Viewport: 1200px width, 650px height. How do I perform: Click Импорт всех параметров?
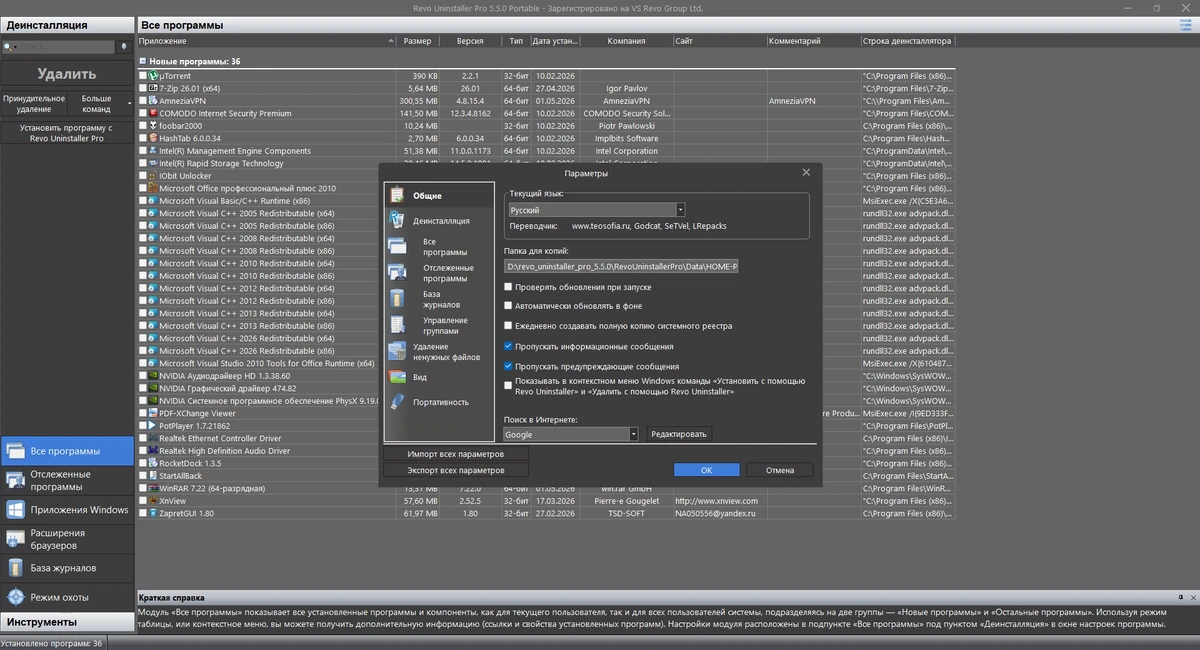click(x=456, y=454)
